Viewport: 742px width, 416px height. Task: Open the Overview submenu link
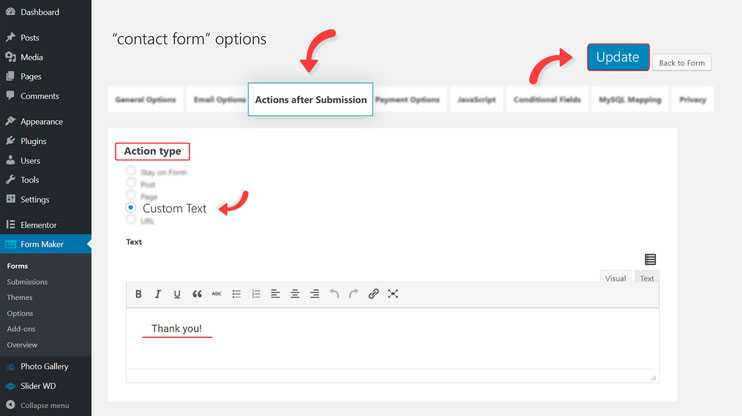point(22,345)
